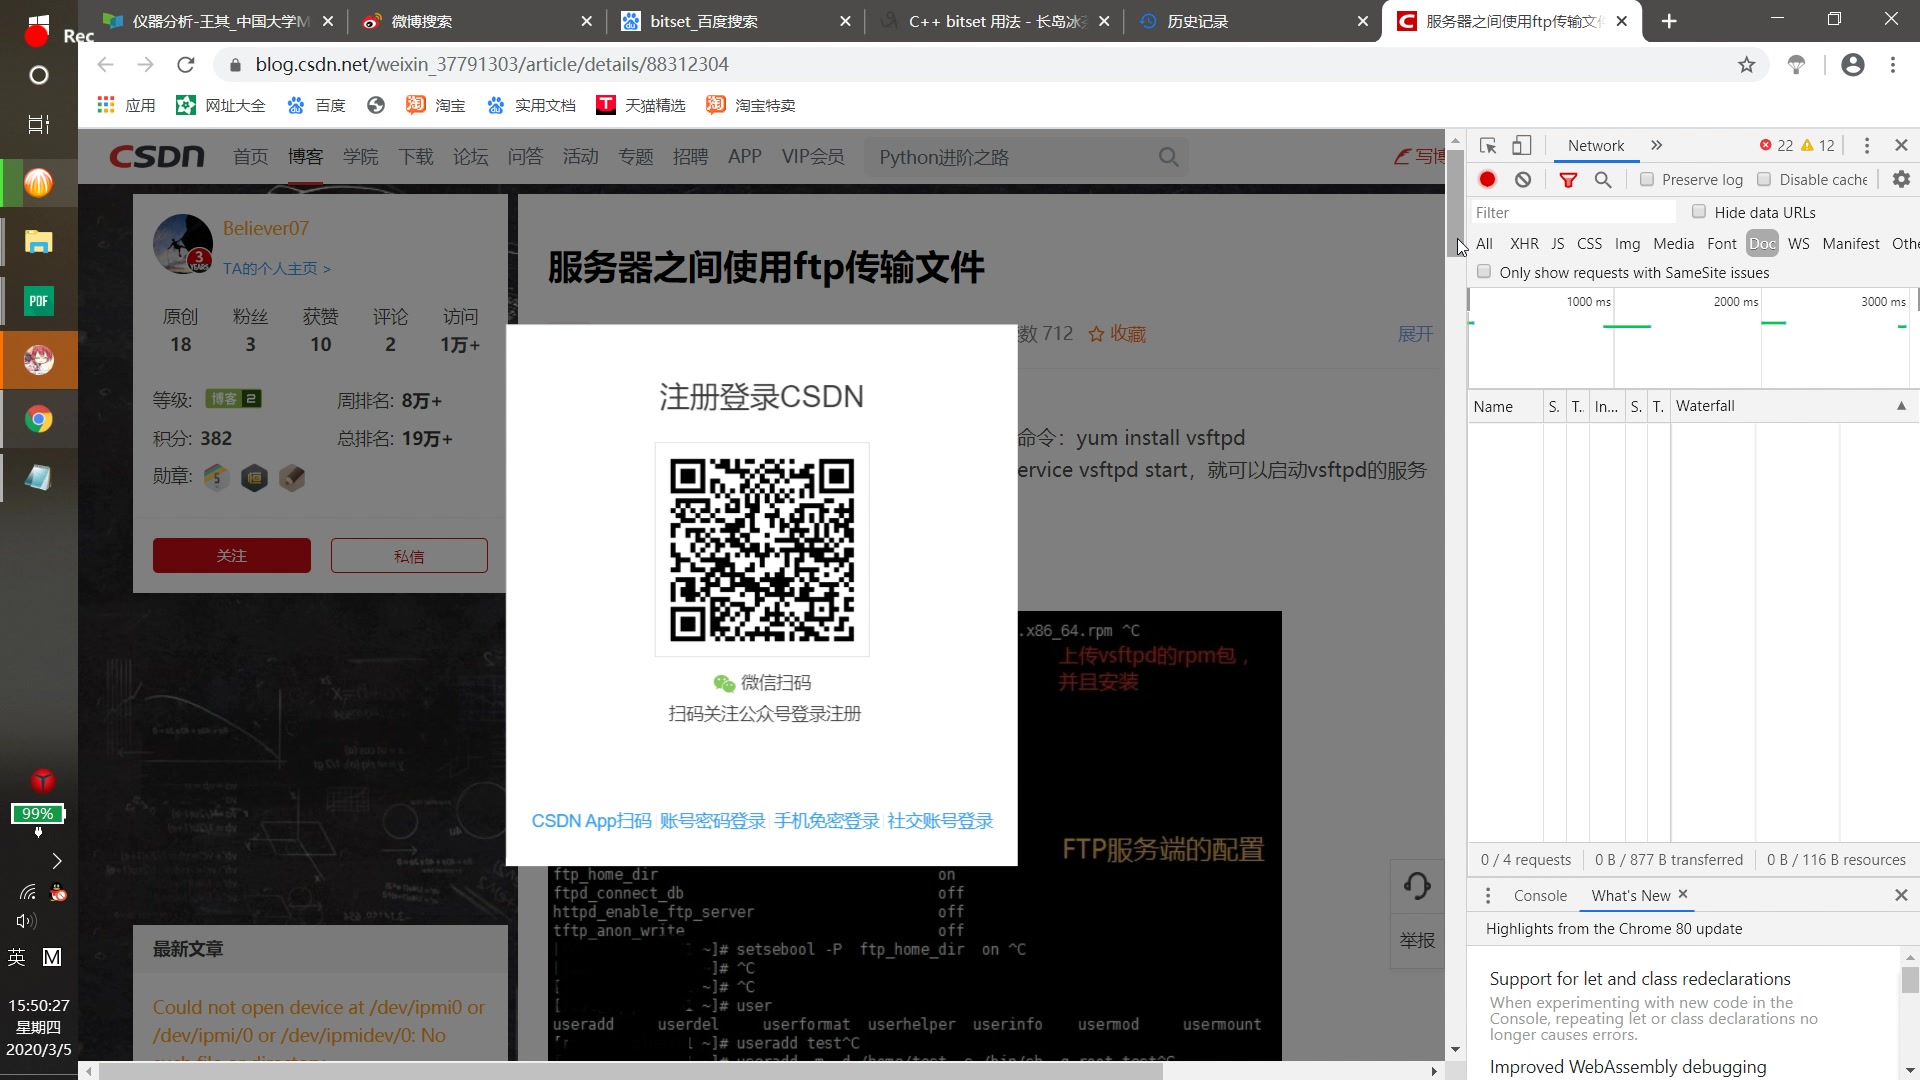
Task: Clear the network log icon
Action: tap(1523, 180)
